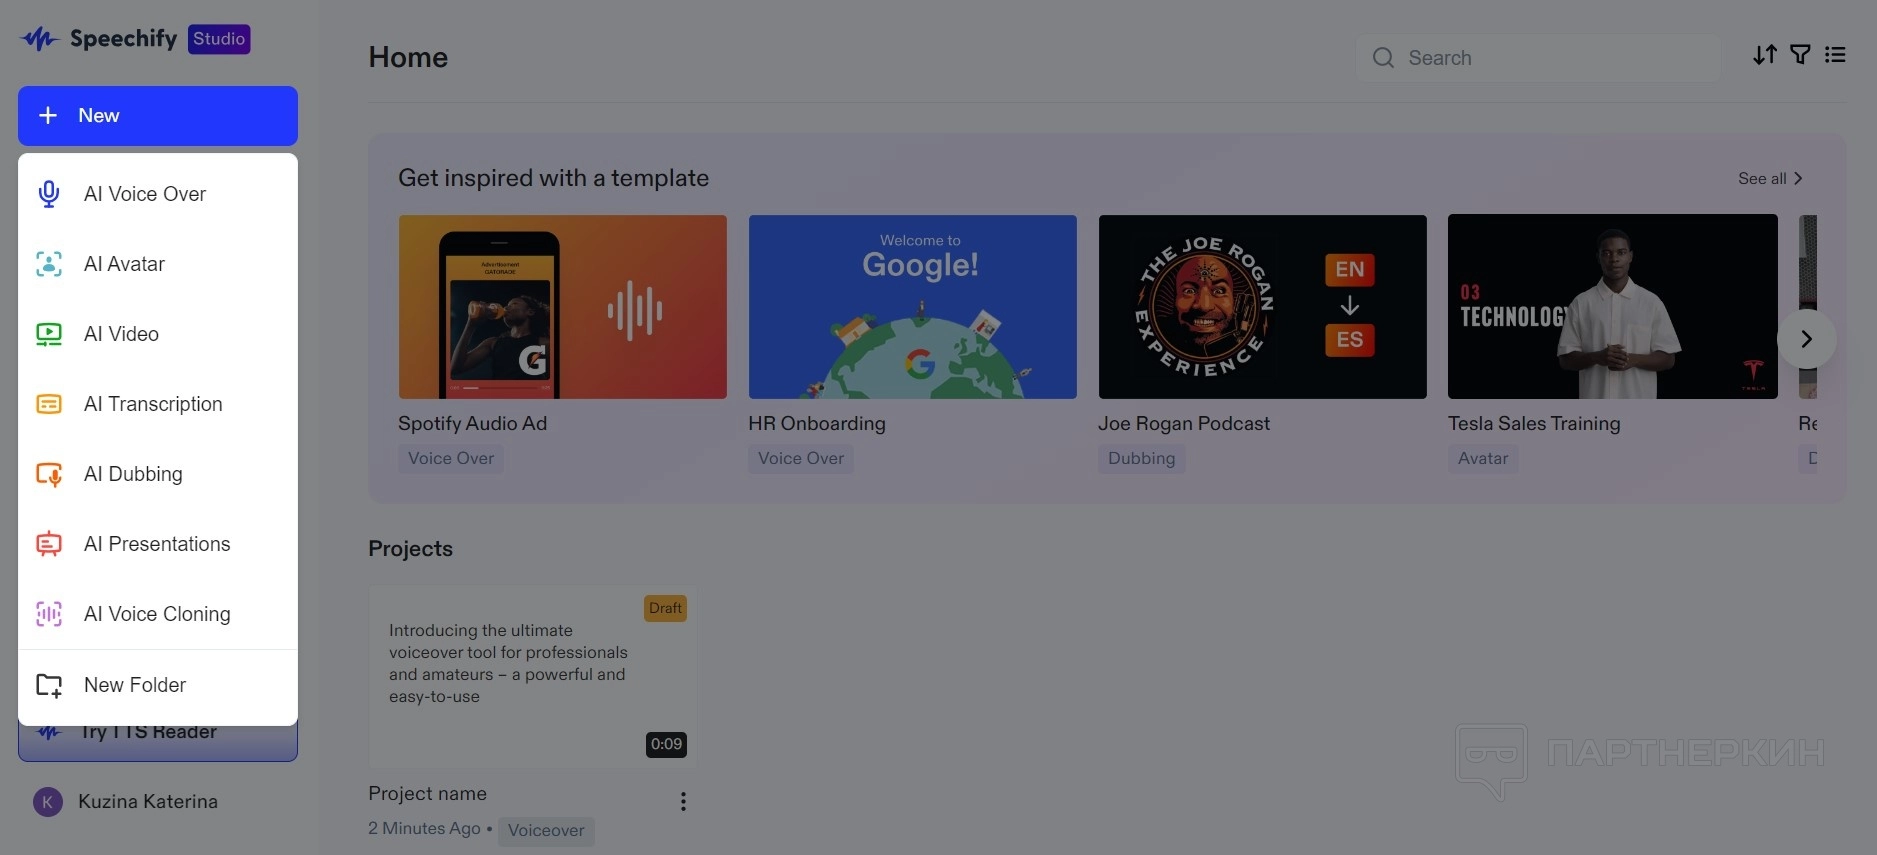Screen dimensions: 1877x855
Task: Click the blue New button
Action: (158, 116)
